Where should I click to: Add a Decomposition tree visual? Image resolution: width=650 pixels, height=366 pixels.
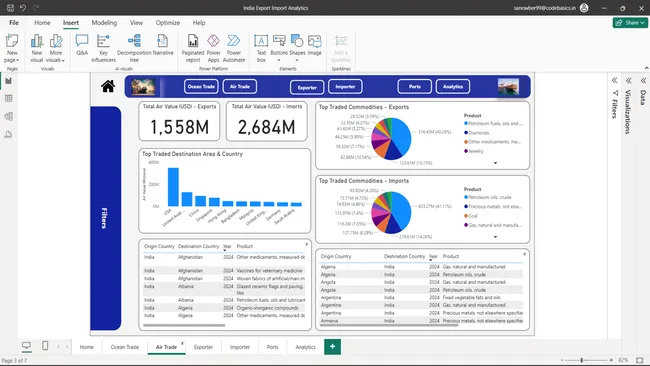(134, 48)
